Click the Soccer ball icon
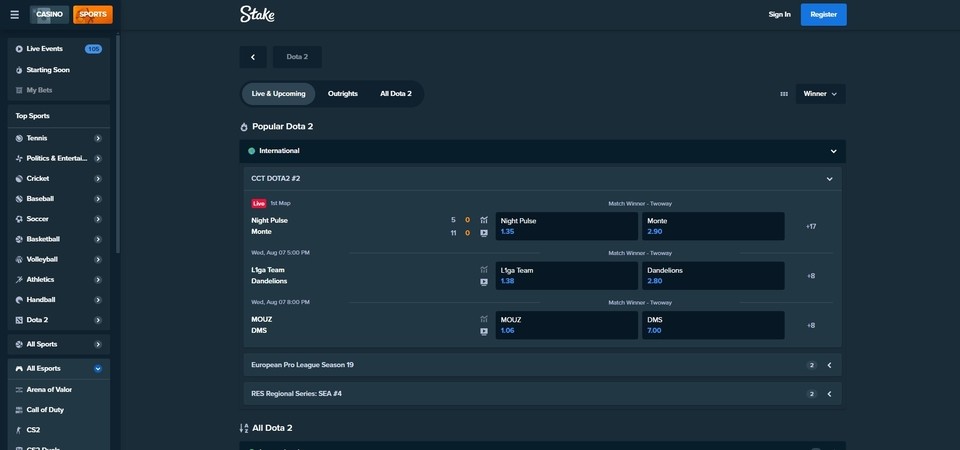960x450 pixels. [x=19, y=219]
